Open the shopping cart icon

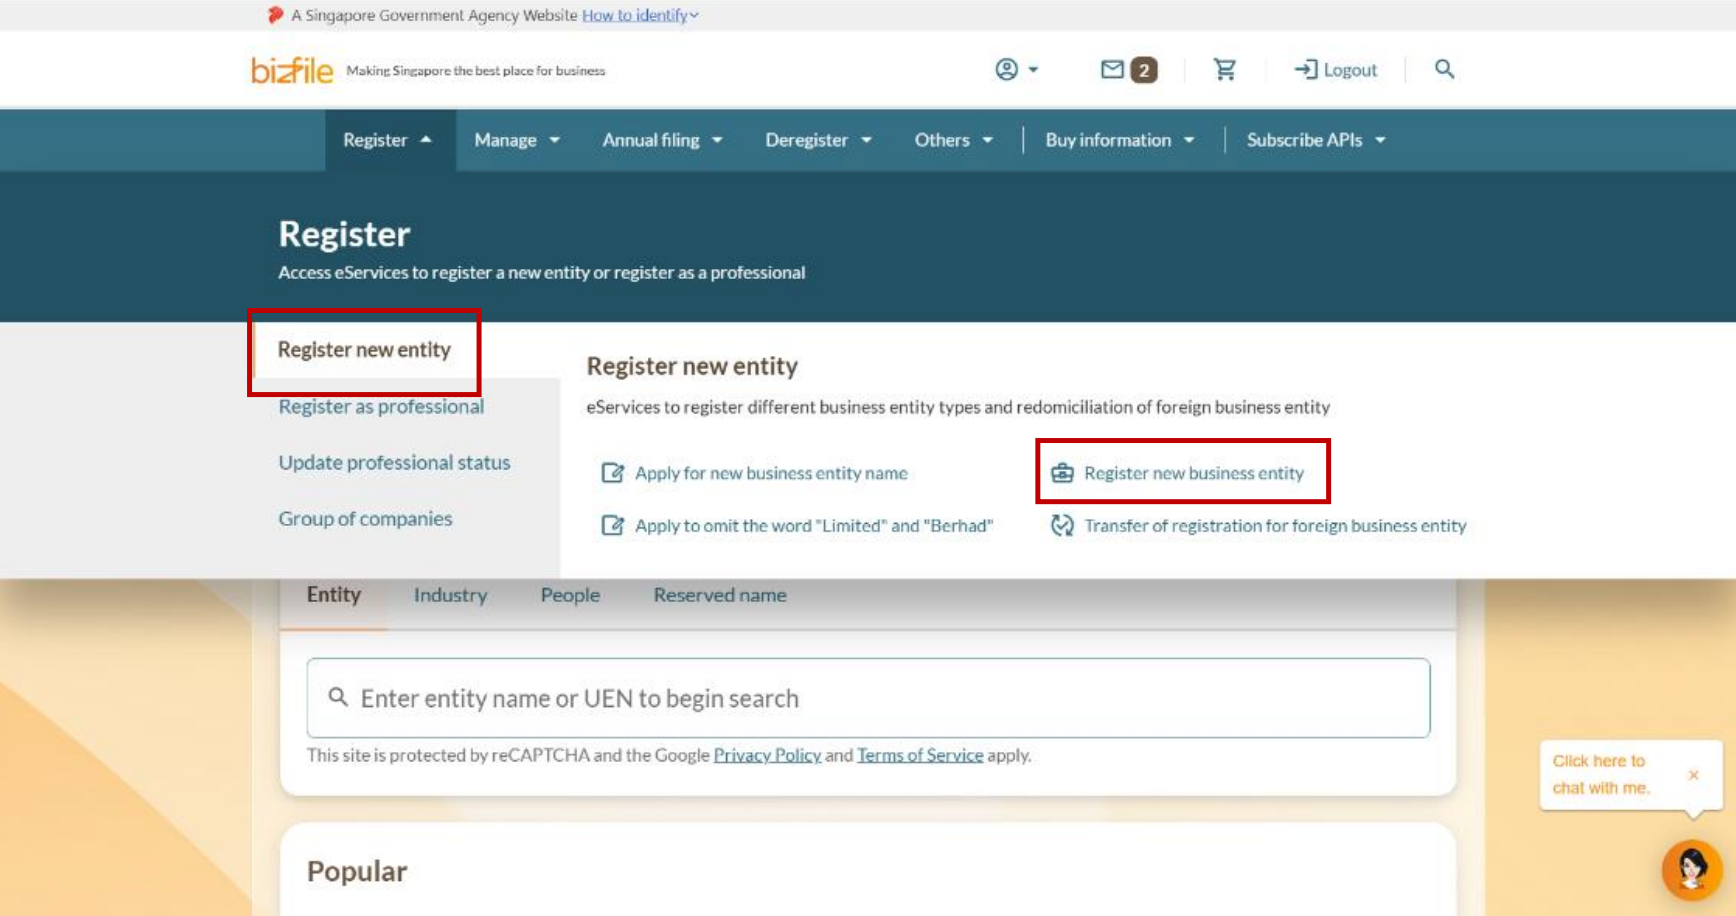coord(1224,69)
